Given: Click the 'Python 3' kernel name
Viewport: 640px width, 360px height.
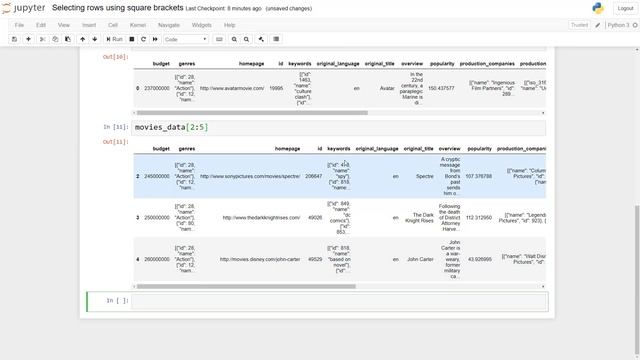Looking at the screenshot, I should click(x=618, y=25).
